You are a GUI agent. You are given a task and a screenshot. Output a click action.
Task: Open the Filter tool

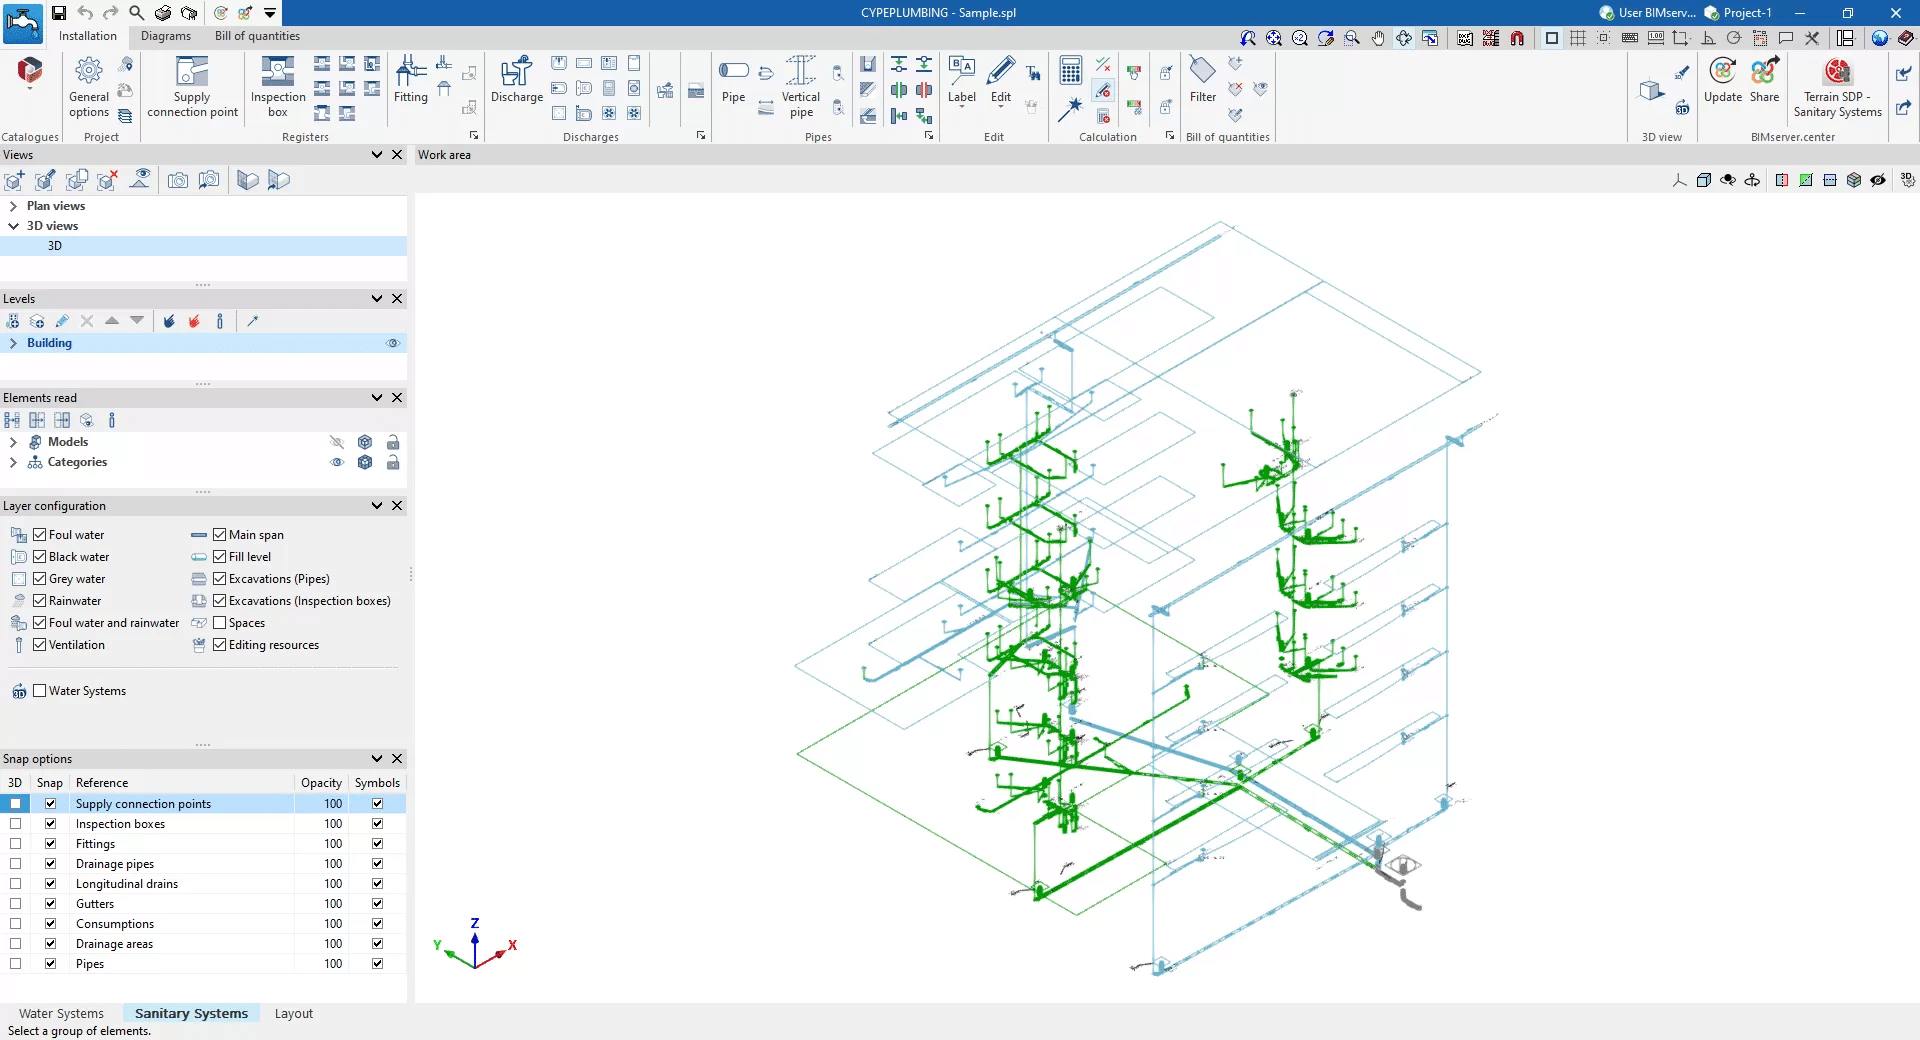(x=1202, y=80)
